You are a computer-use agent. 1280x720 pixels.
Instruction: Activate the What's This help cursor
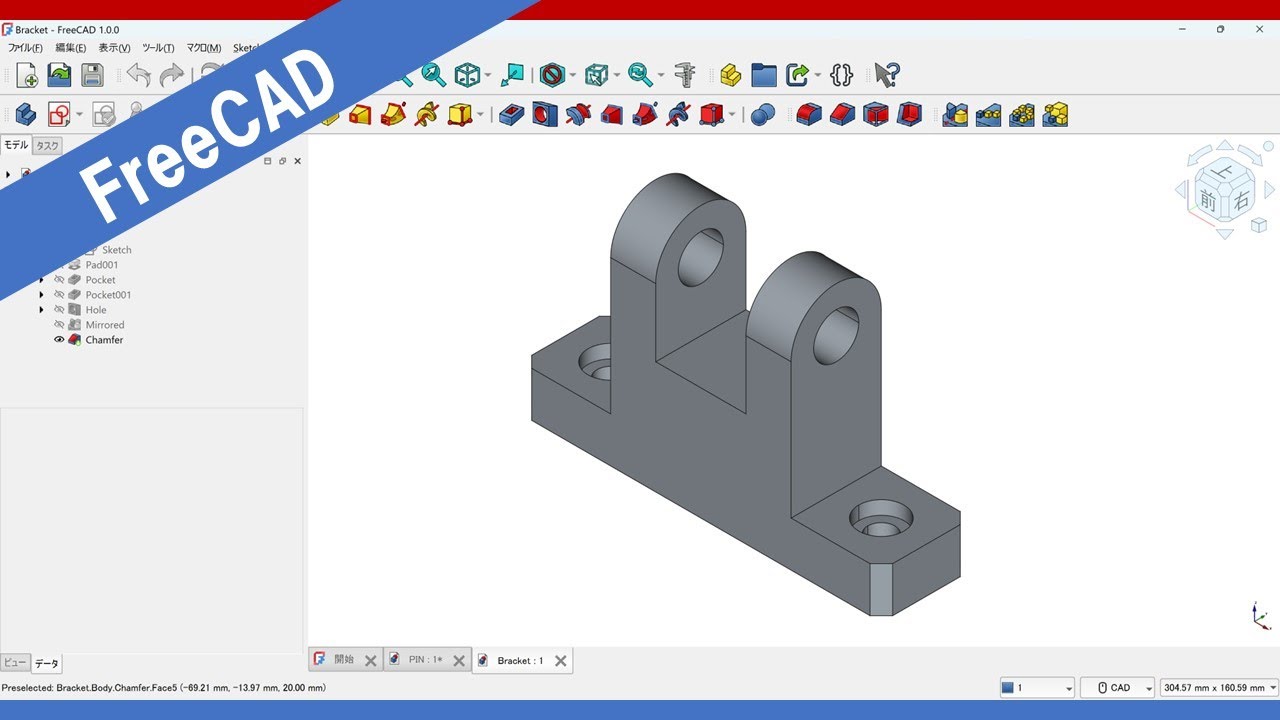coord(887,75)
